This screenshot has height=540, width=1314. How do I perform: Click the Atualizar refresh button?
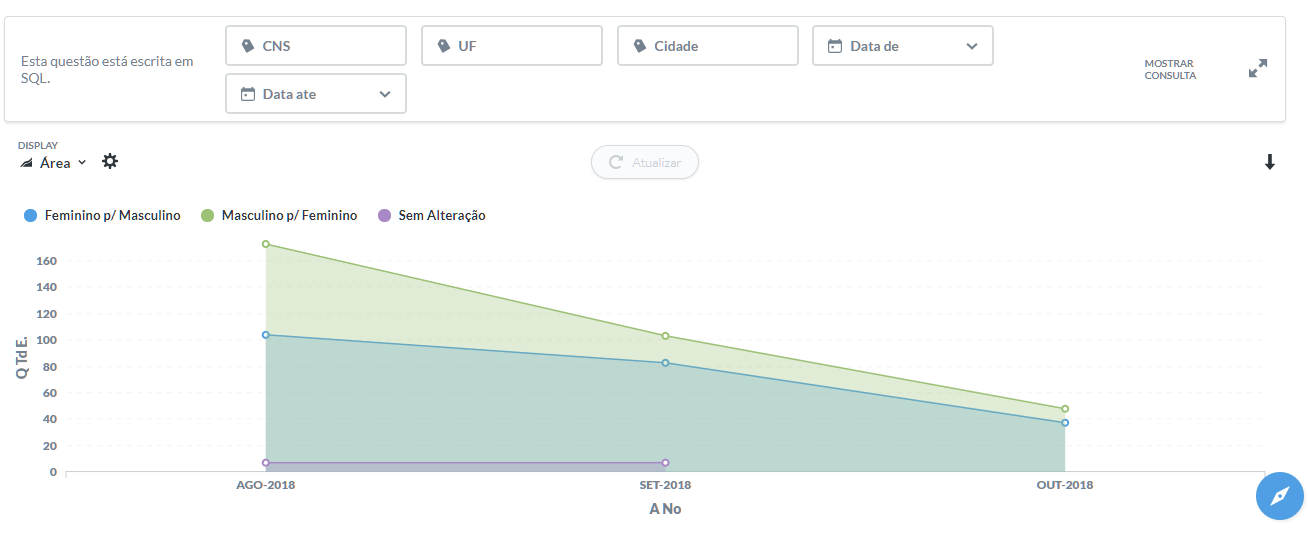[x=645, y=162]
